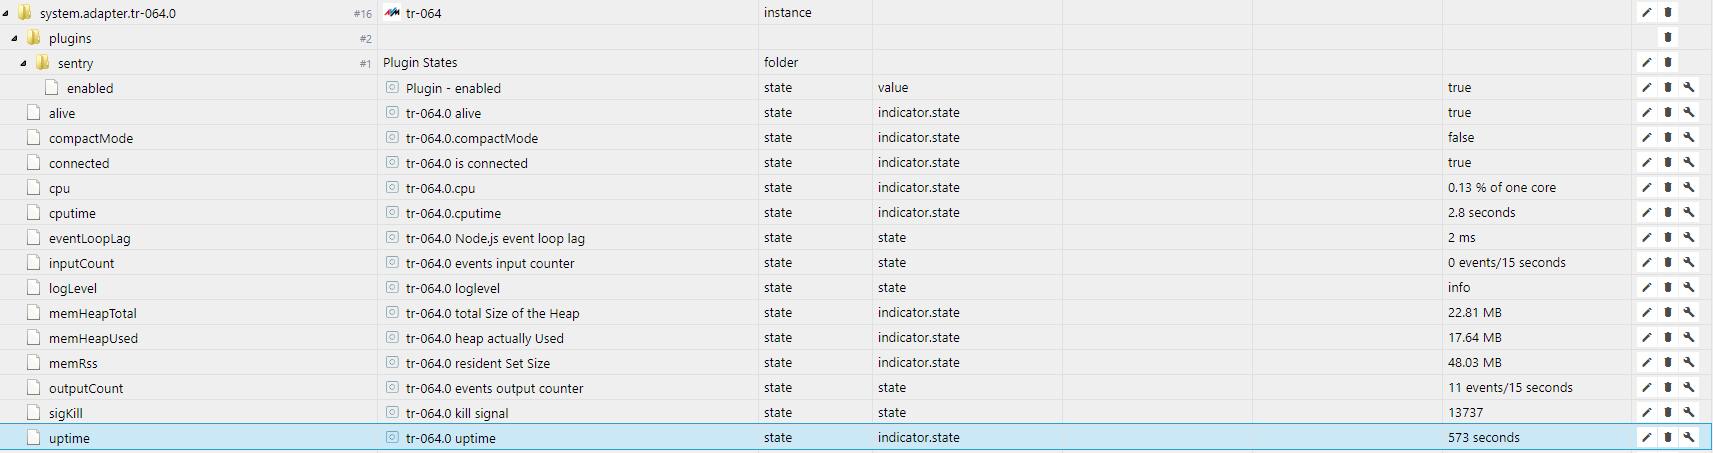1713x453 pixels.
Task: Open custom settings wrench for uptime
Action: 1688,438
